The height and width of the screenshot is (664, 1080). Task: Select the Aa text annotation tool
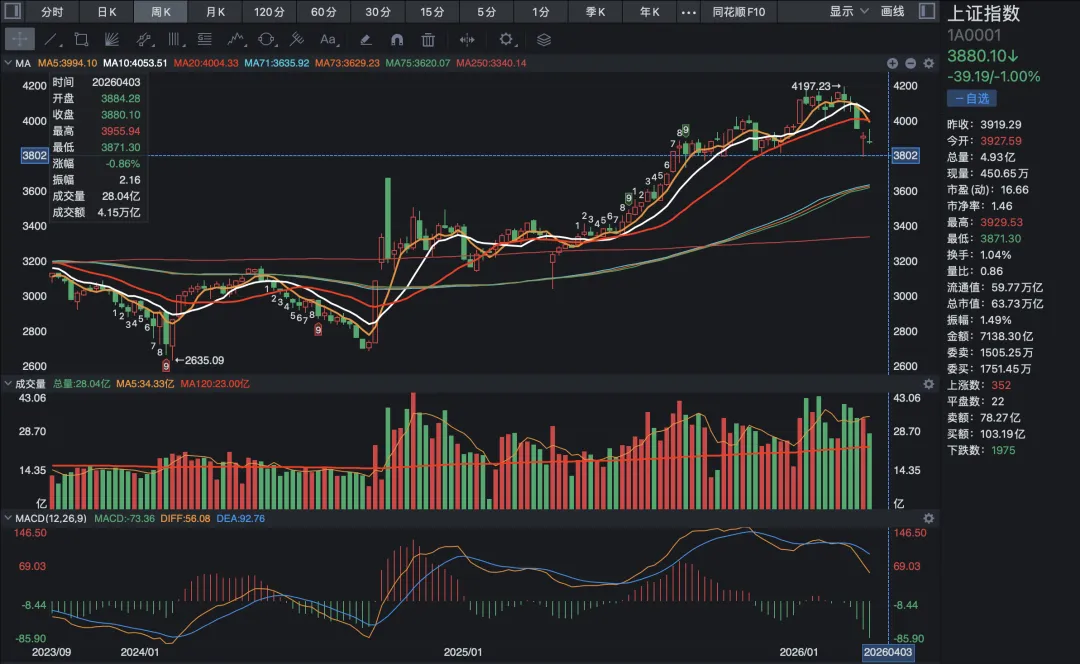(x=328, y=39)
